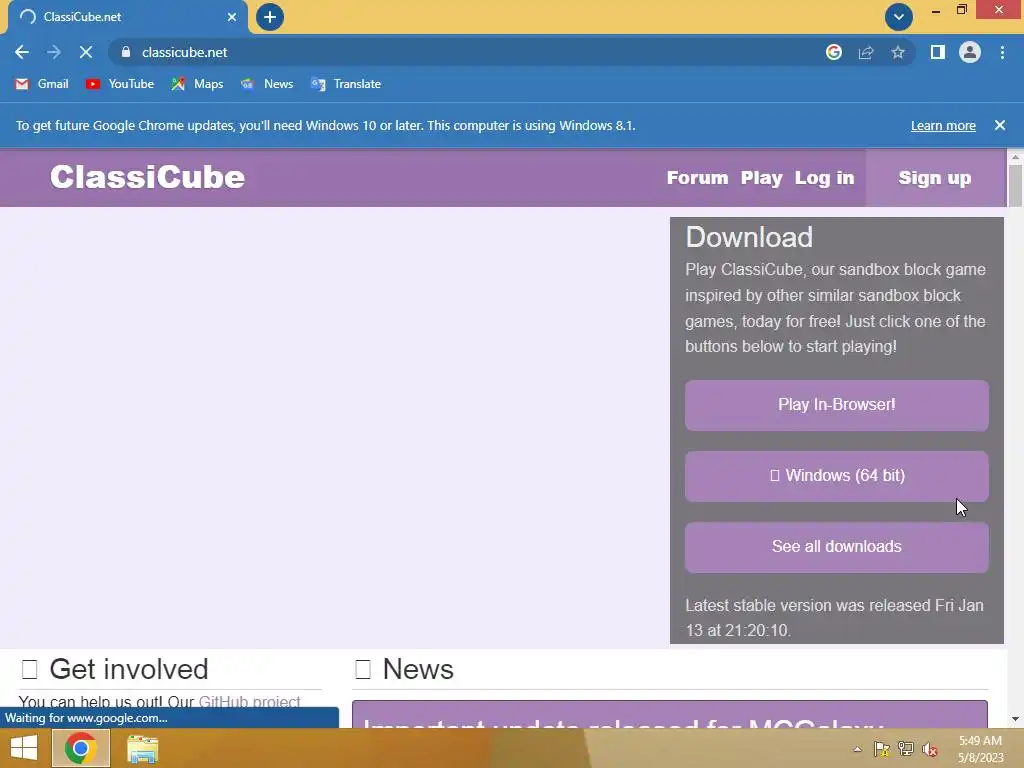Click the News section heading
The height and width of the screenshot is (768, 1024).
[x=418, y=669]
